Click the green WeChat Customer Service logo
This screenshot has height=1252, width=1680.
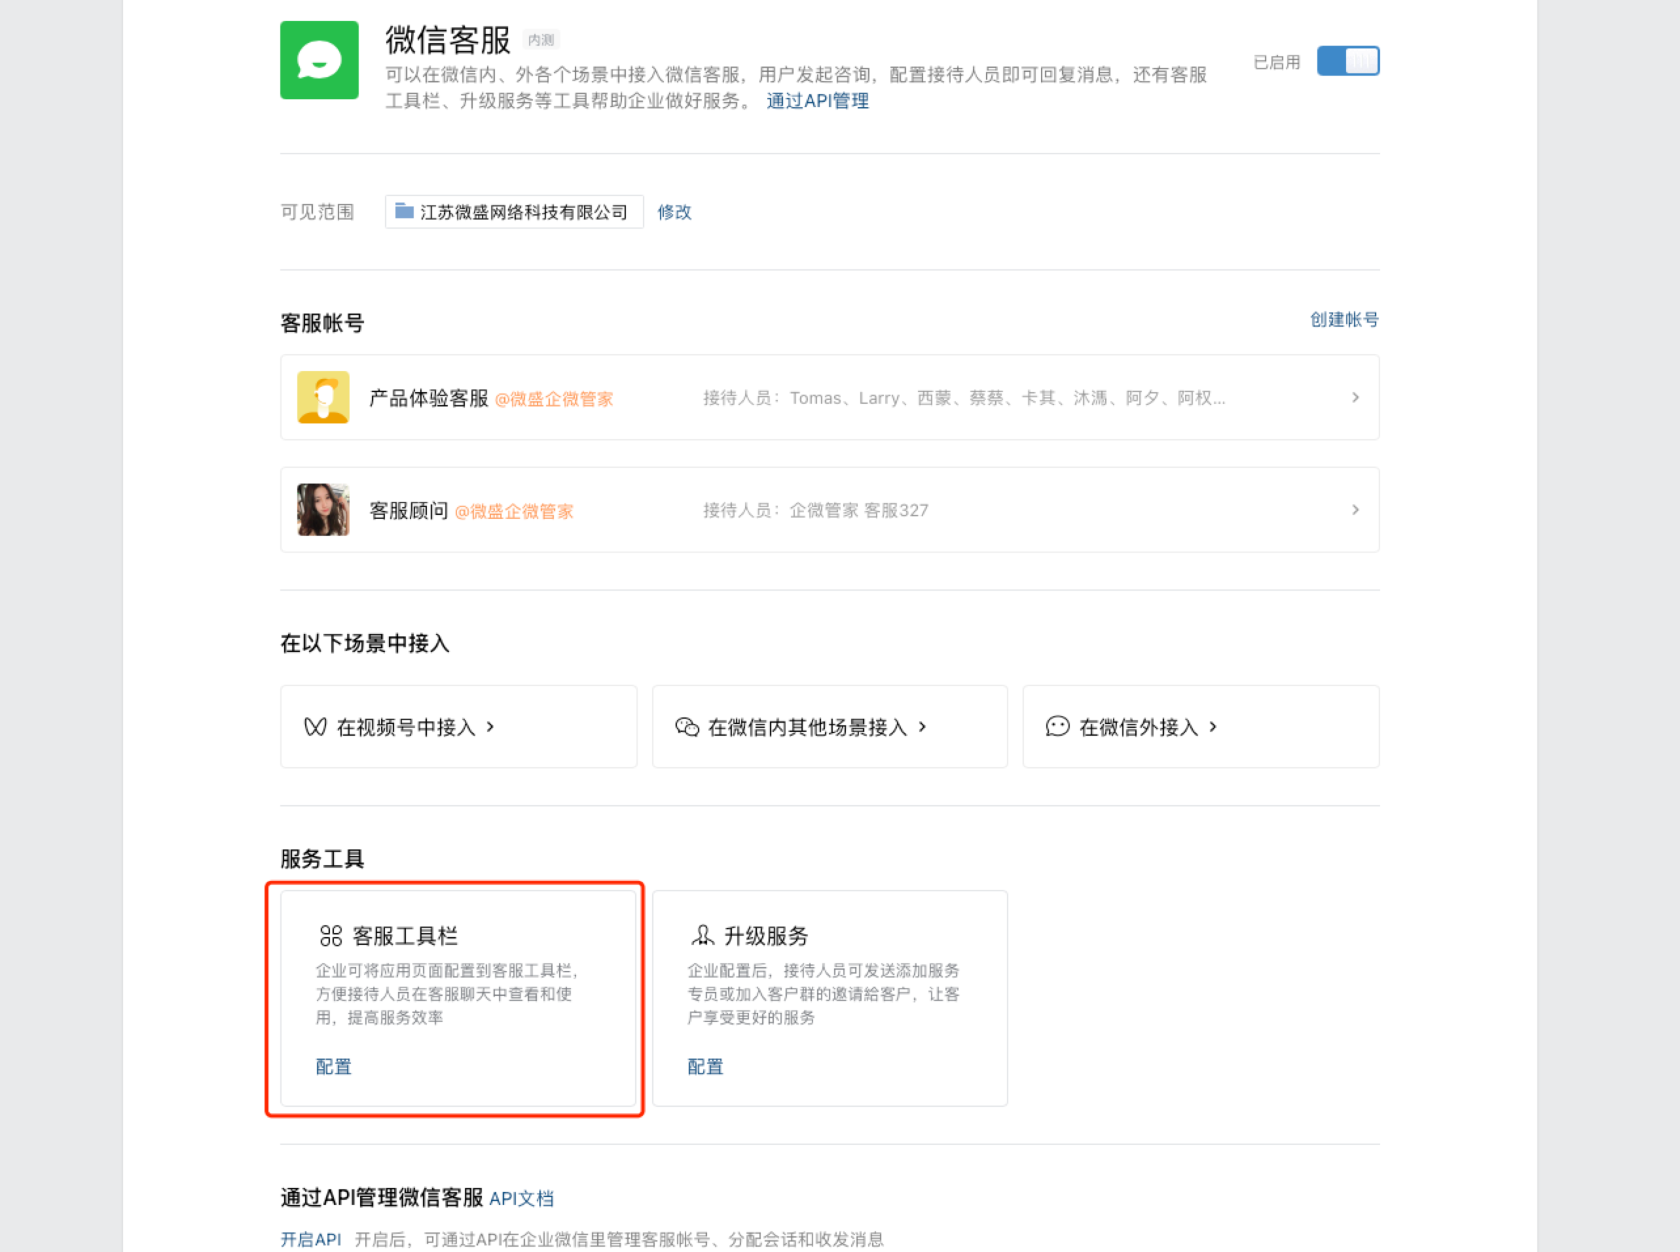pos(319,60)
